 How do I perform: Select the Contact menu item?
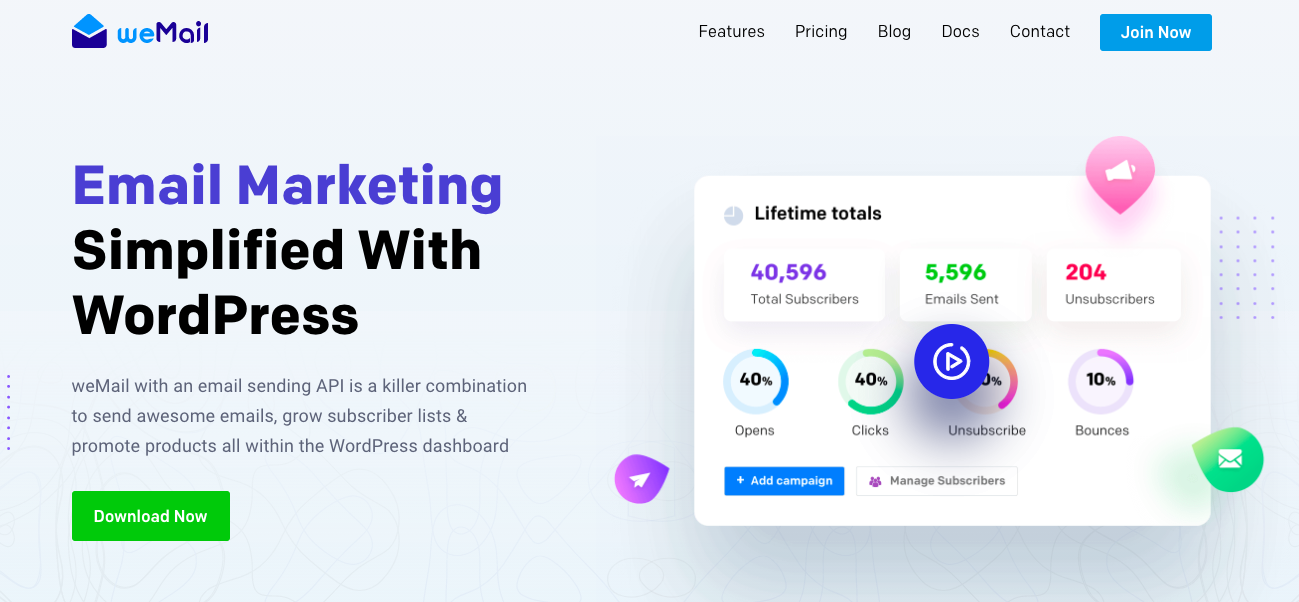click(1039, 32)
